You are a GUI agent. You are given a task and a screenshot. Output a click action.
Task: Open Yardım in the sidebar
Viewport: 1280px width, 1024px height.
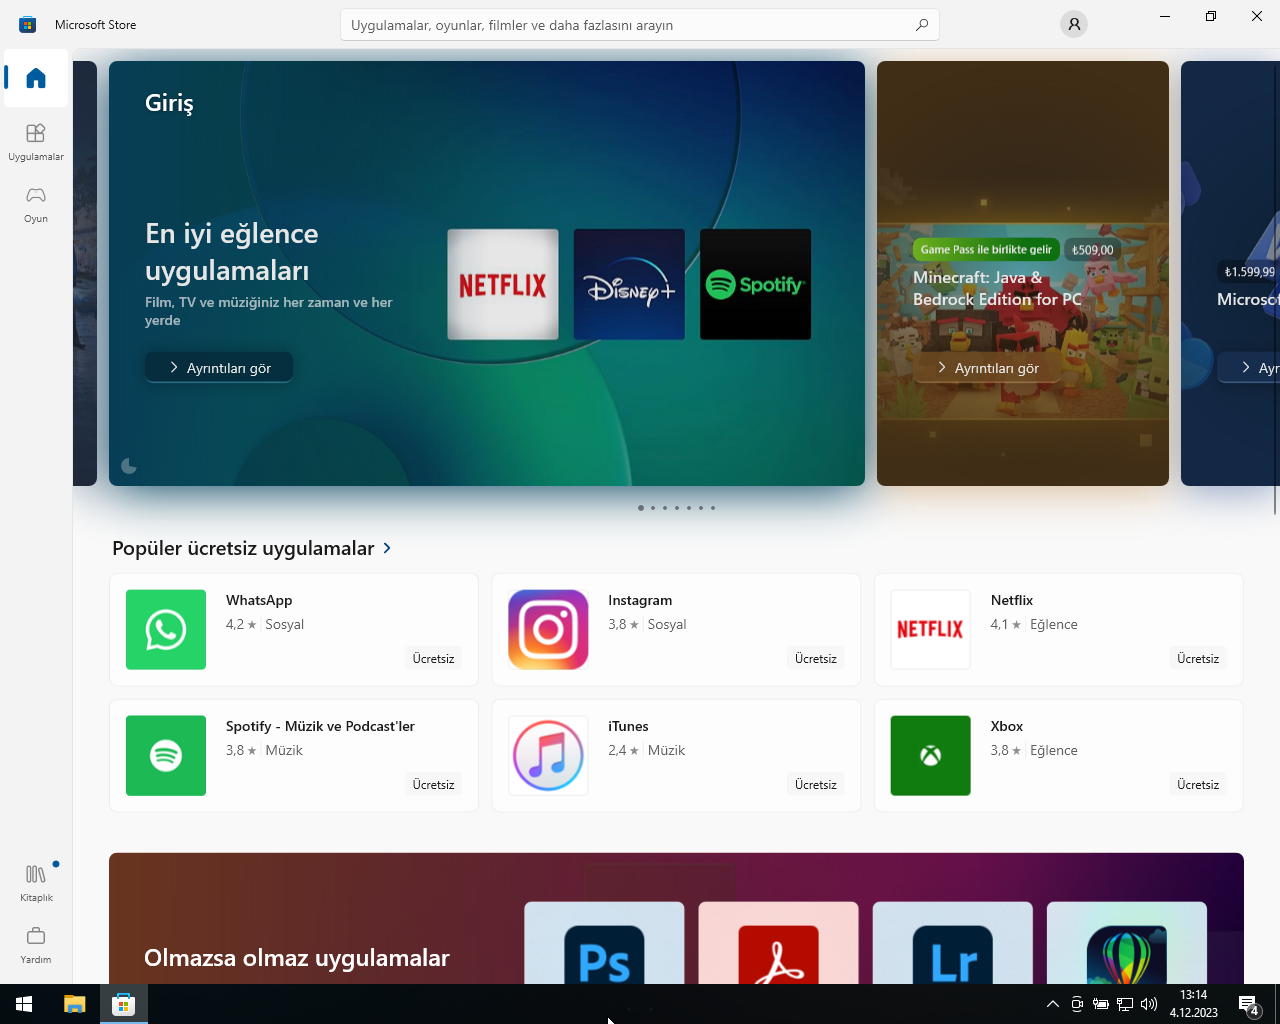click(x=36, y=945)
